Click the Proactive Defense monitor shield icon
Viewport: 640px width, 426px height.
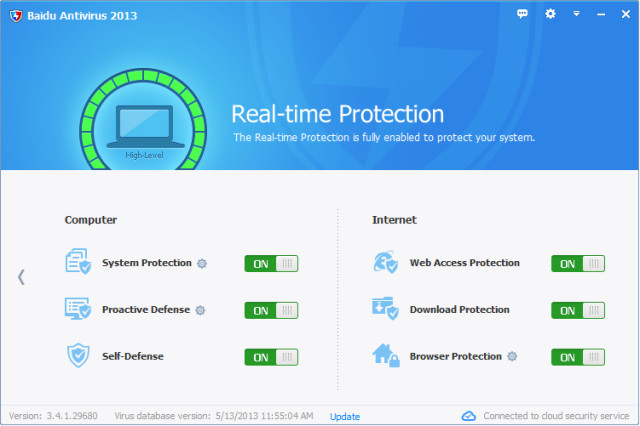pos(78,308)
